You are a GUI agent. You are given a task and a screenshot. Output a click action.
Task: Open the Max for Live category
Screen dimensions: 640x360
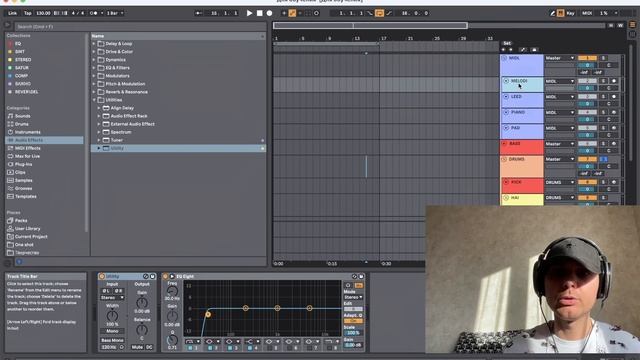point(27,156)
